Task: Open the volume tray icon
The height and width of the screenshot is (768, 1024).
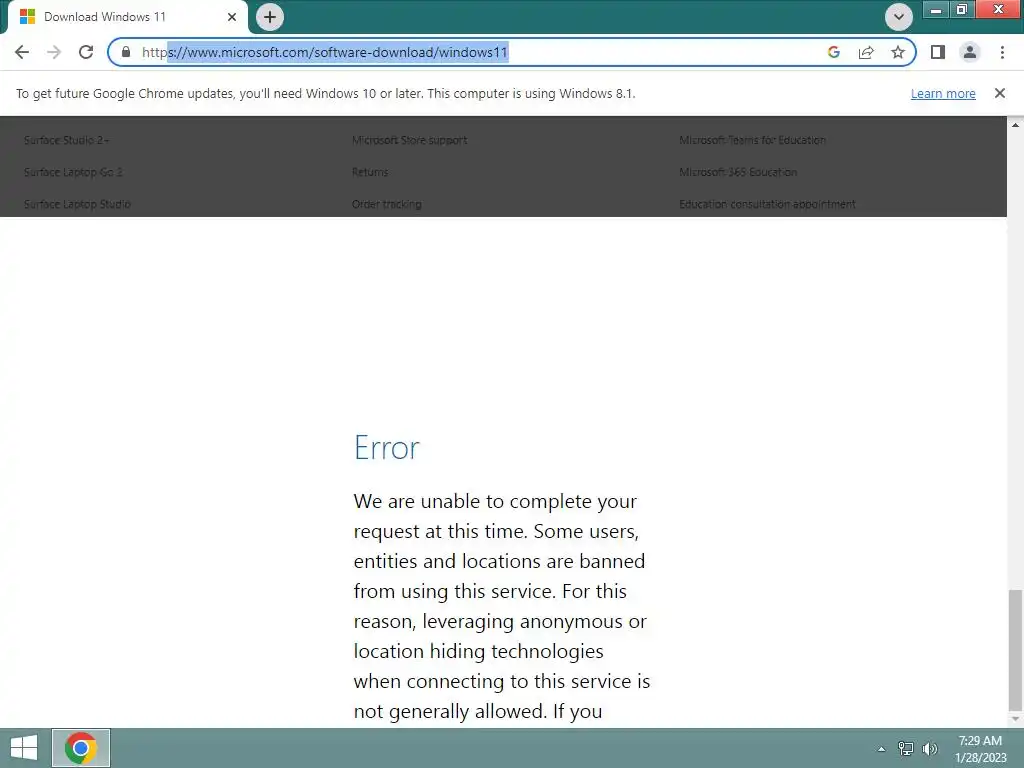Action: (929, 748)
